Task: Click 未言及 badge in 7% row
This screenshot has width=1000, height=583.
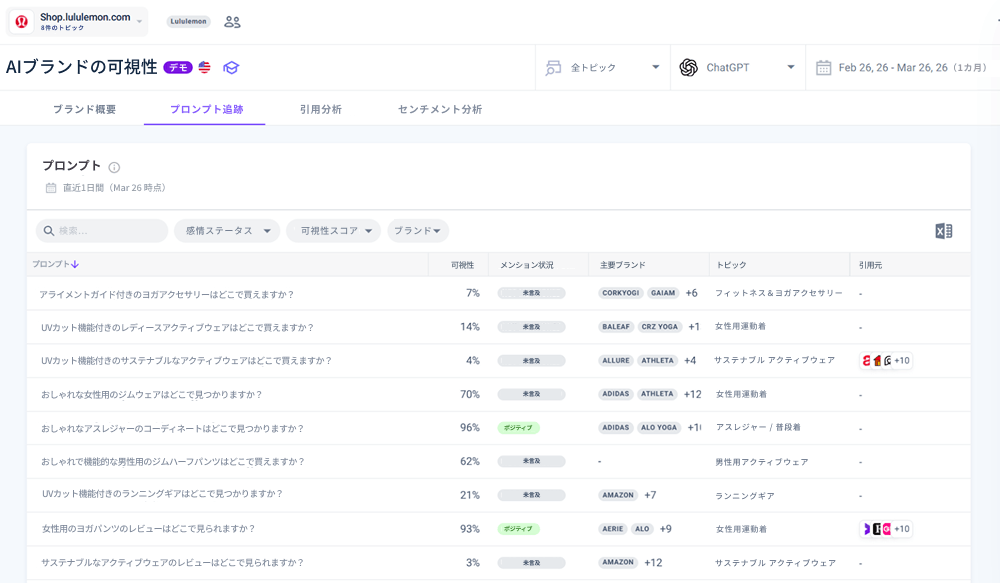Action: coord(531,293)
